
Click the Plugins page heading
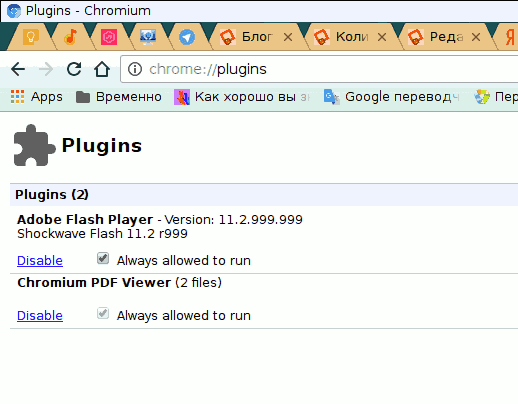point(102,146)
